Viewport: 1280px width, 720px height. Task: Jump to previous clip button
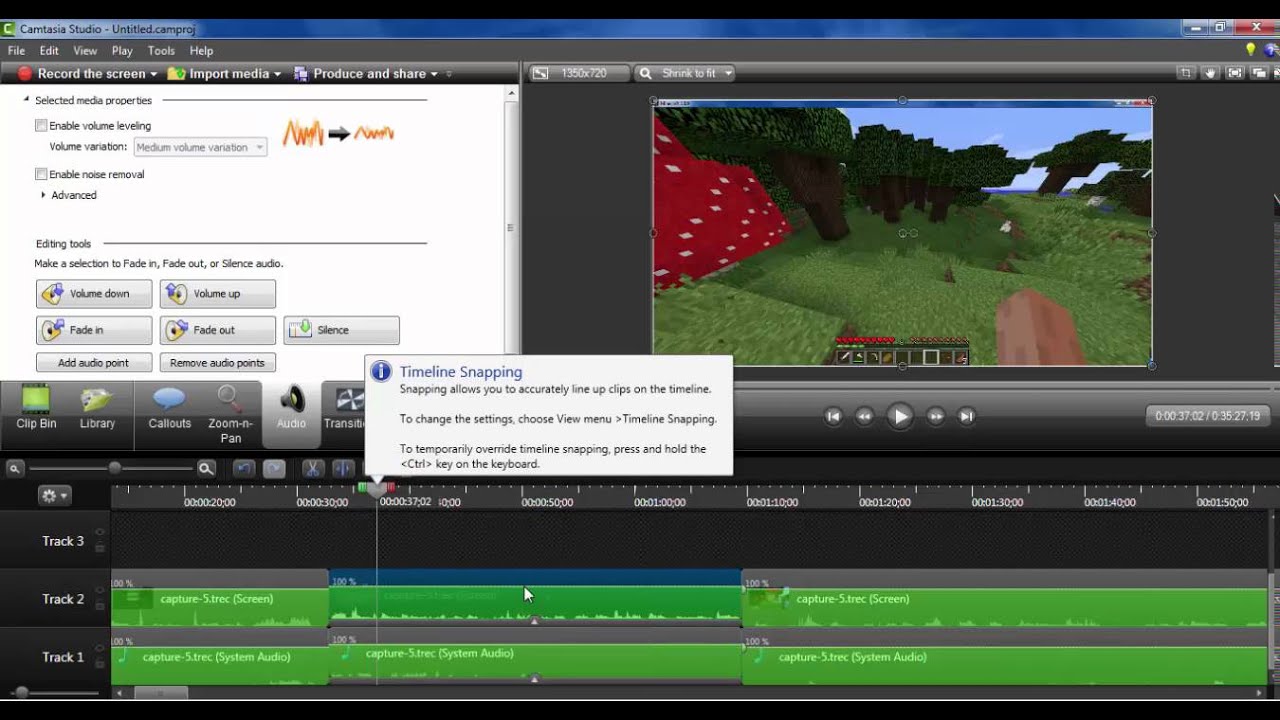pyautogui.click(x=833, y=416)
